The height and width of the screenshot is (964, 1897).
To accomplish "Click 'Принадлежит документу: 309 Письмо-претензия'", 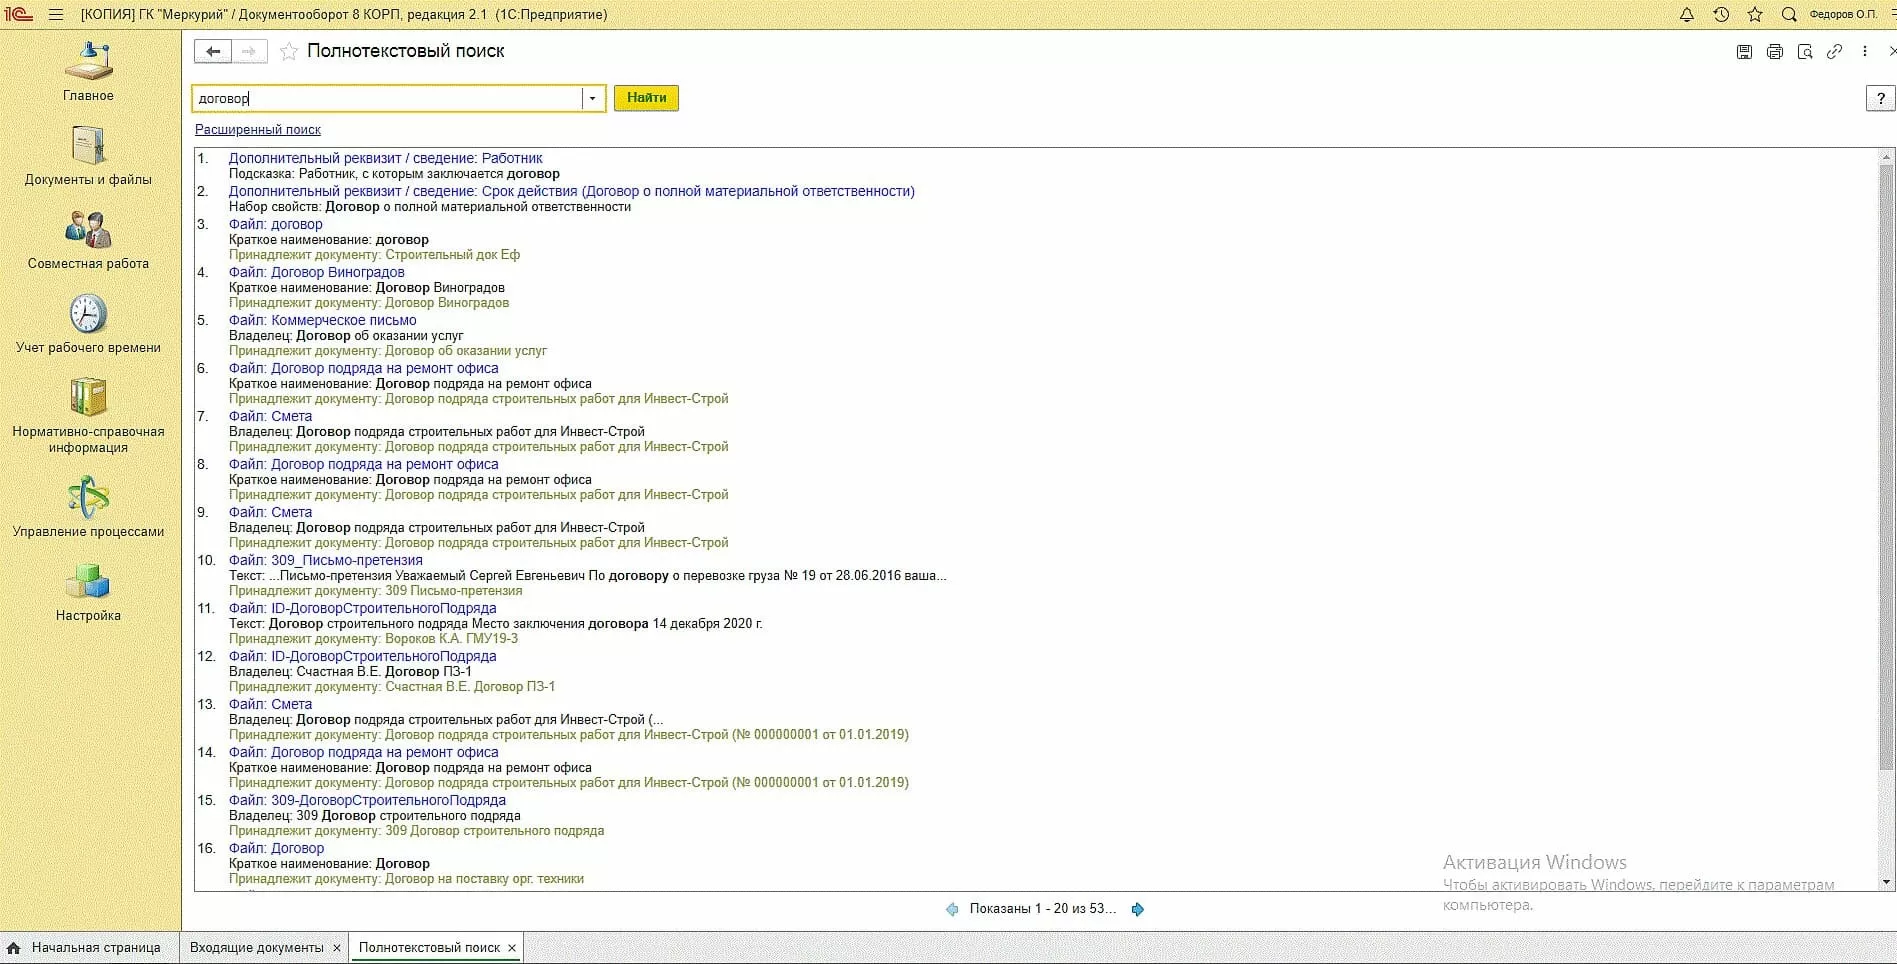I will pos(375,591).
